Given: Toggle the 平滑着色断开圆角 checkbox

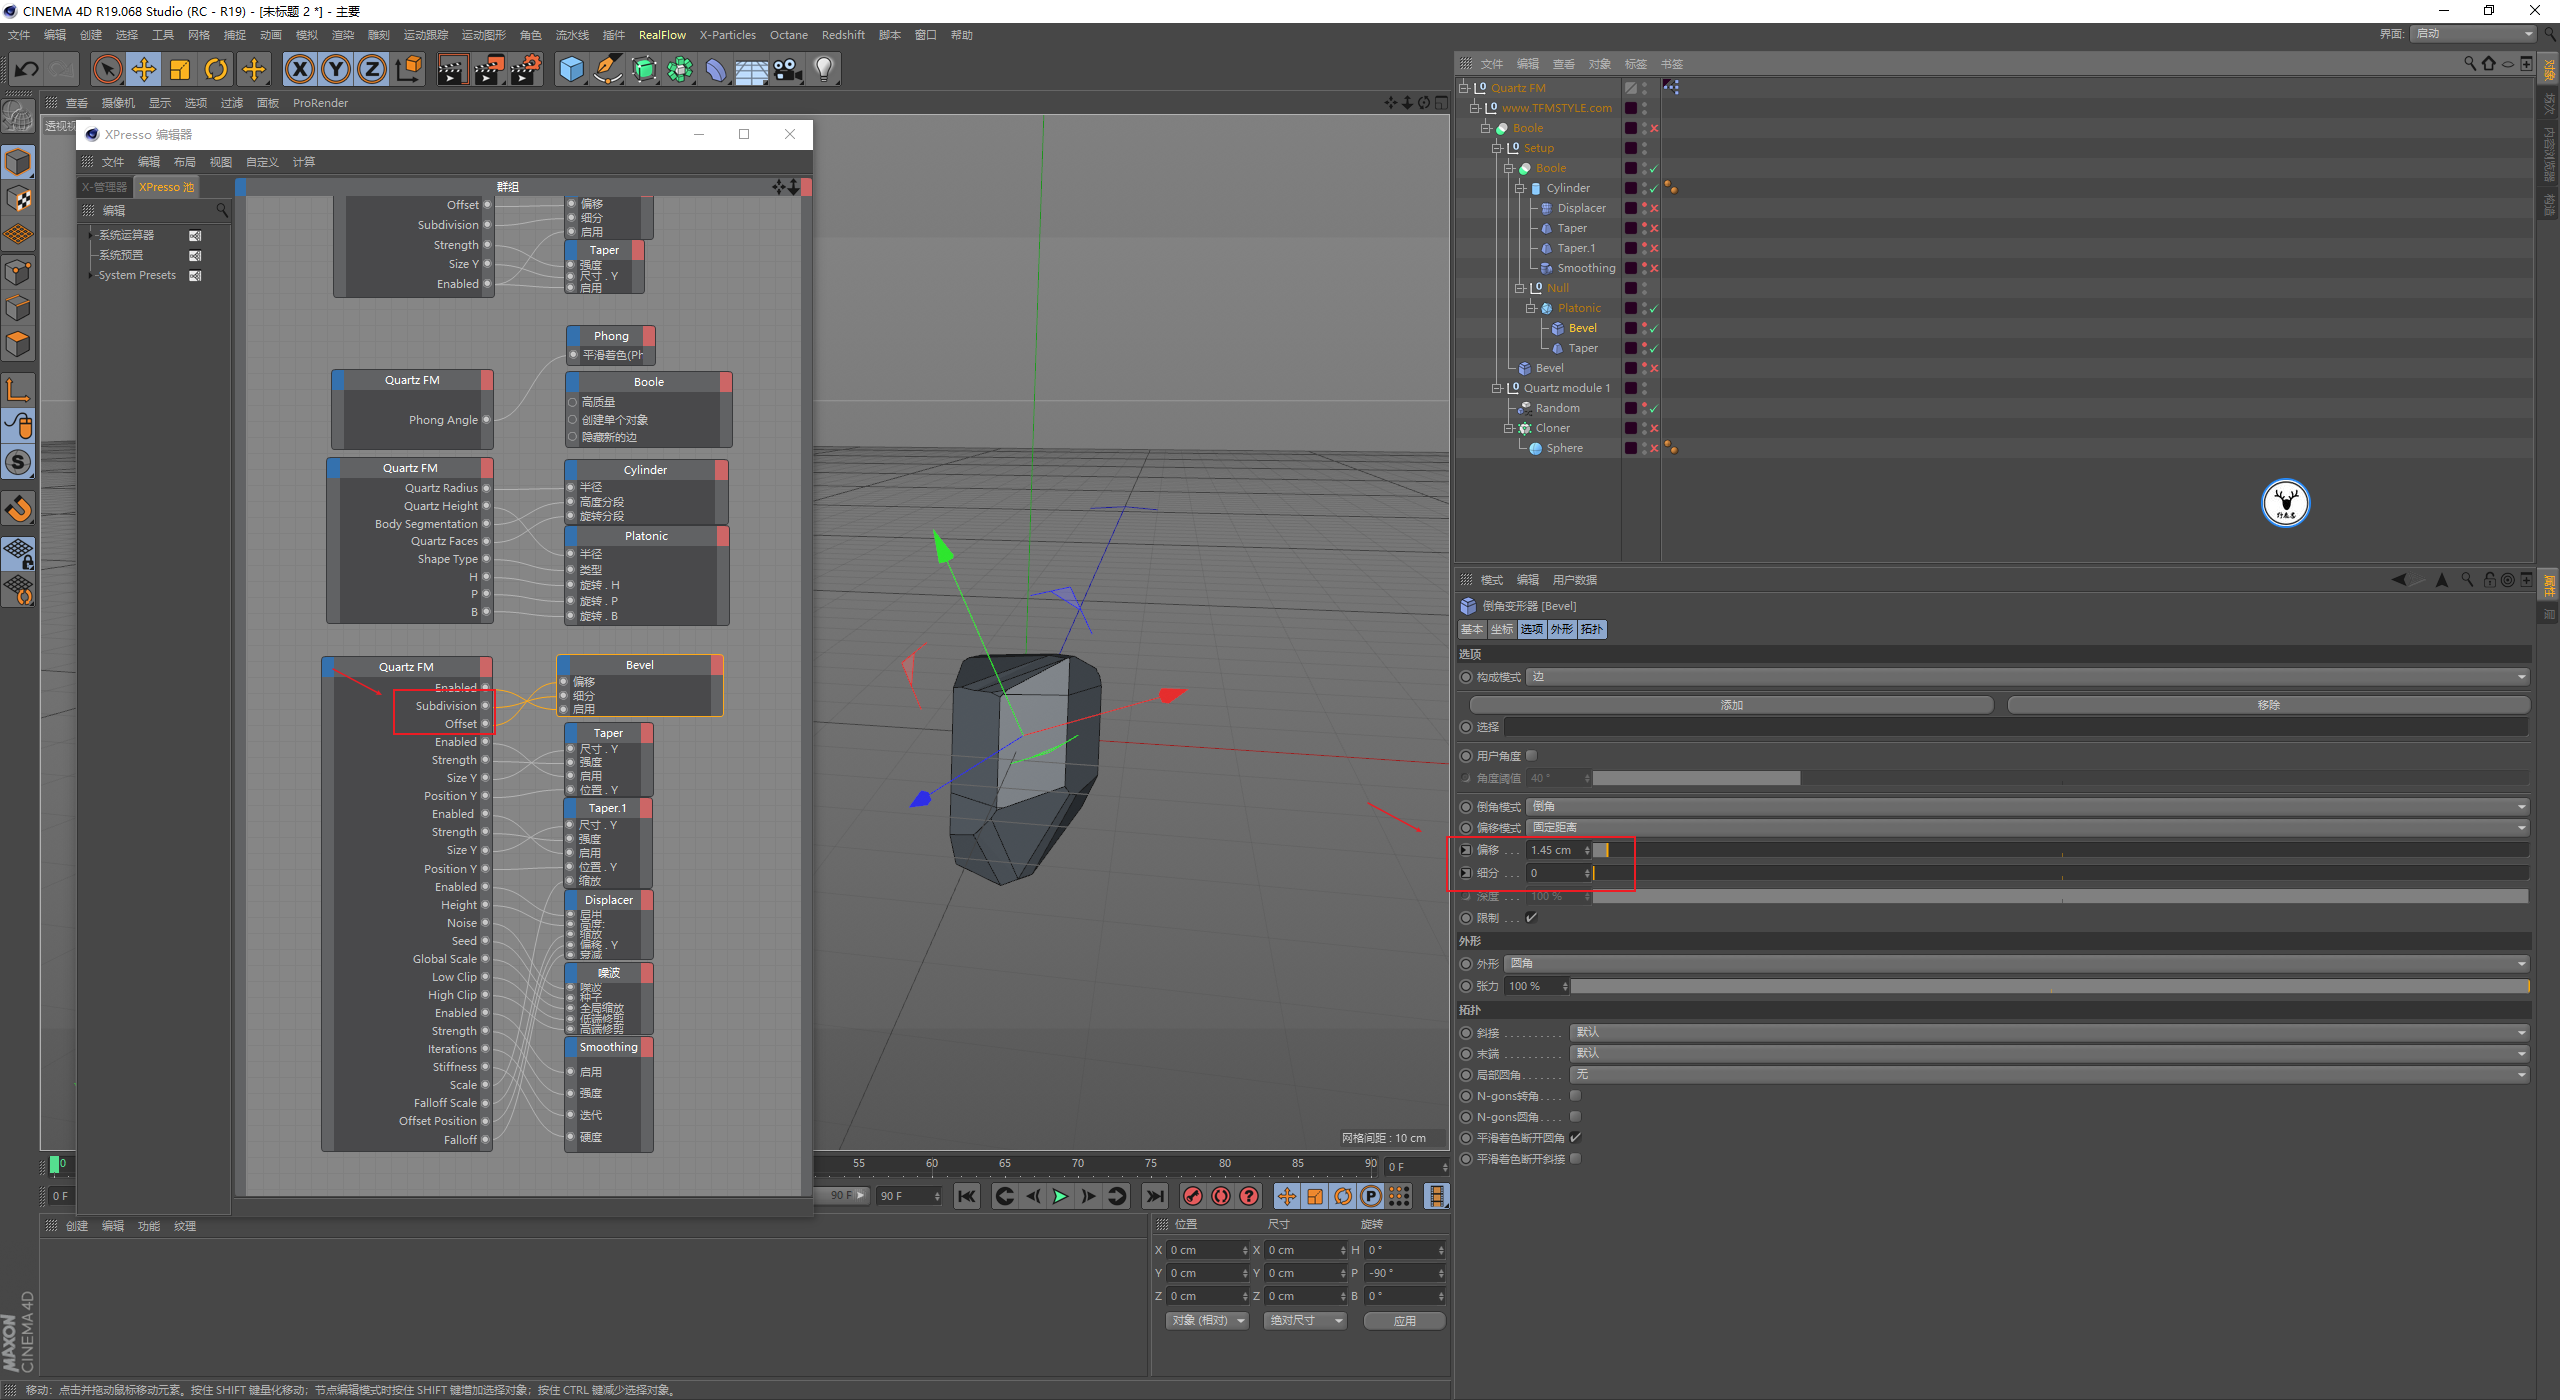Looking at the screenshot, I should (x=1575, y=1138).
